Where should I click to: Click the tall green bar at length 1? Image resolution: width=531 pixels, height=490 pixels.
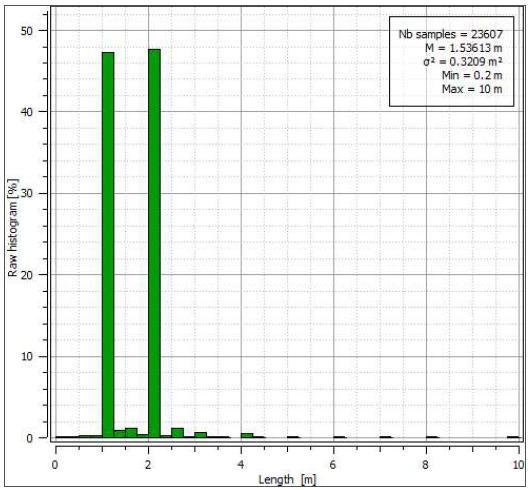[x=108, y=244]
